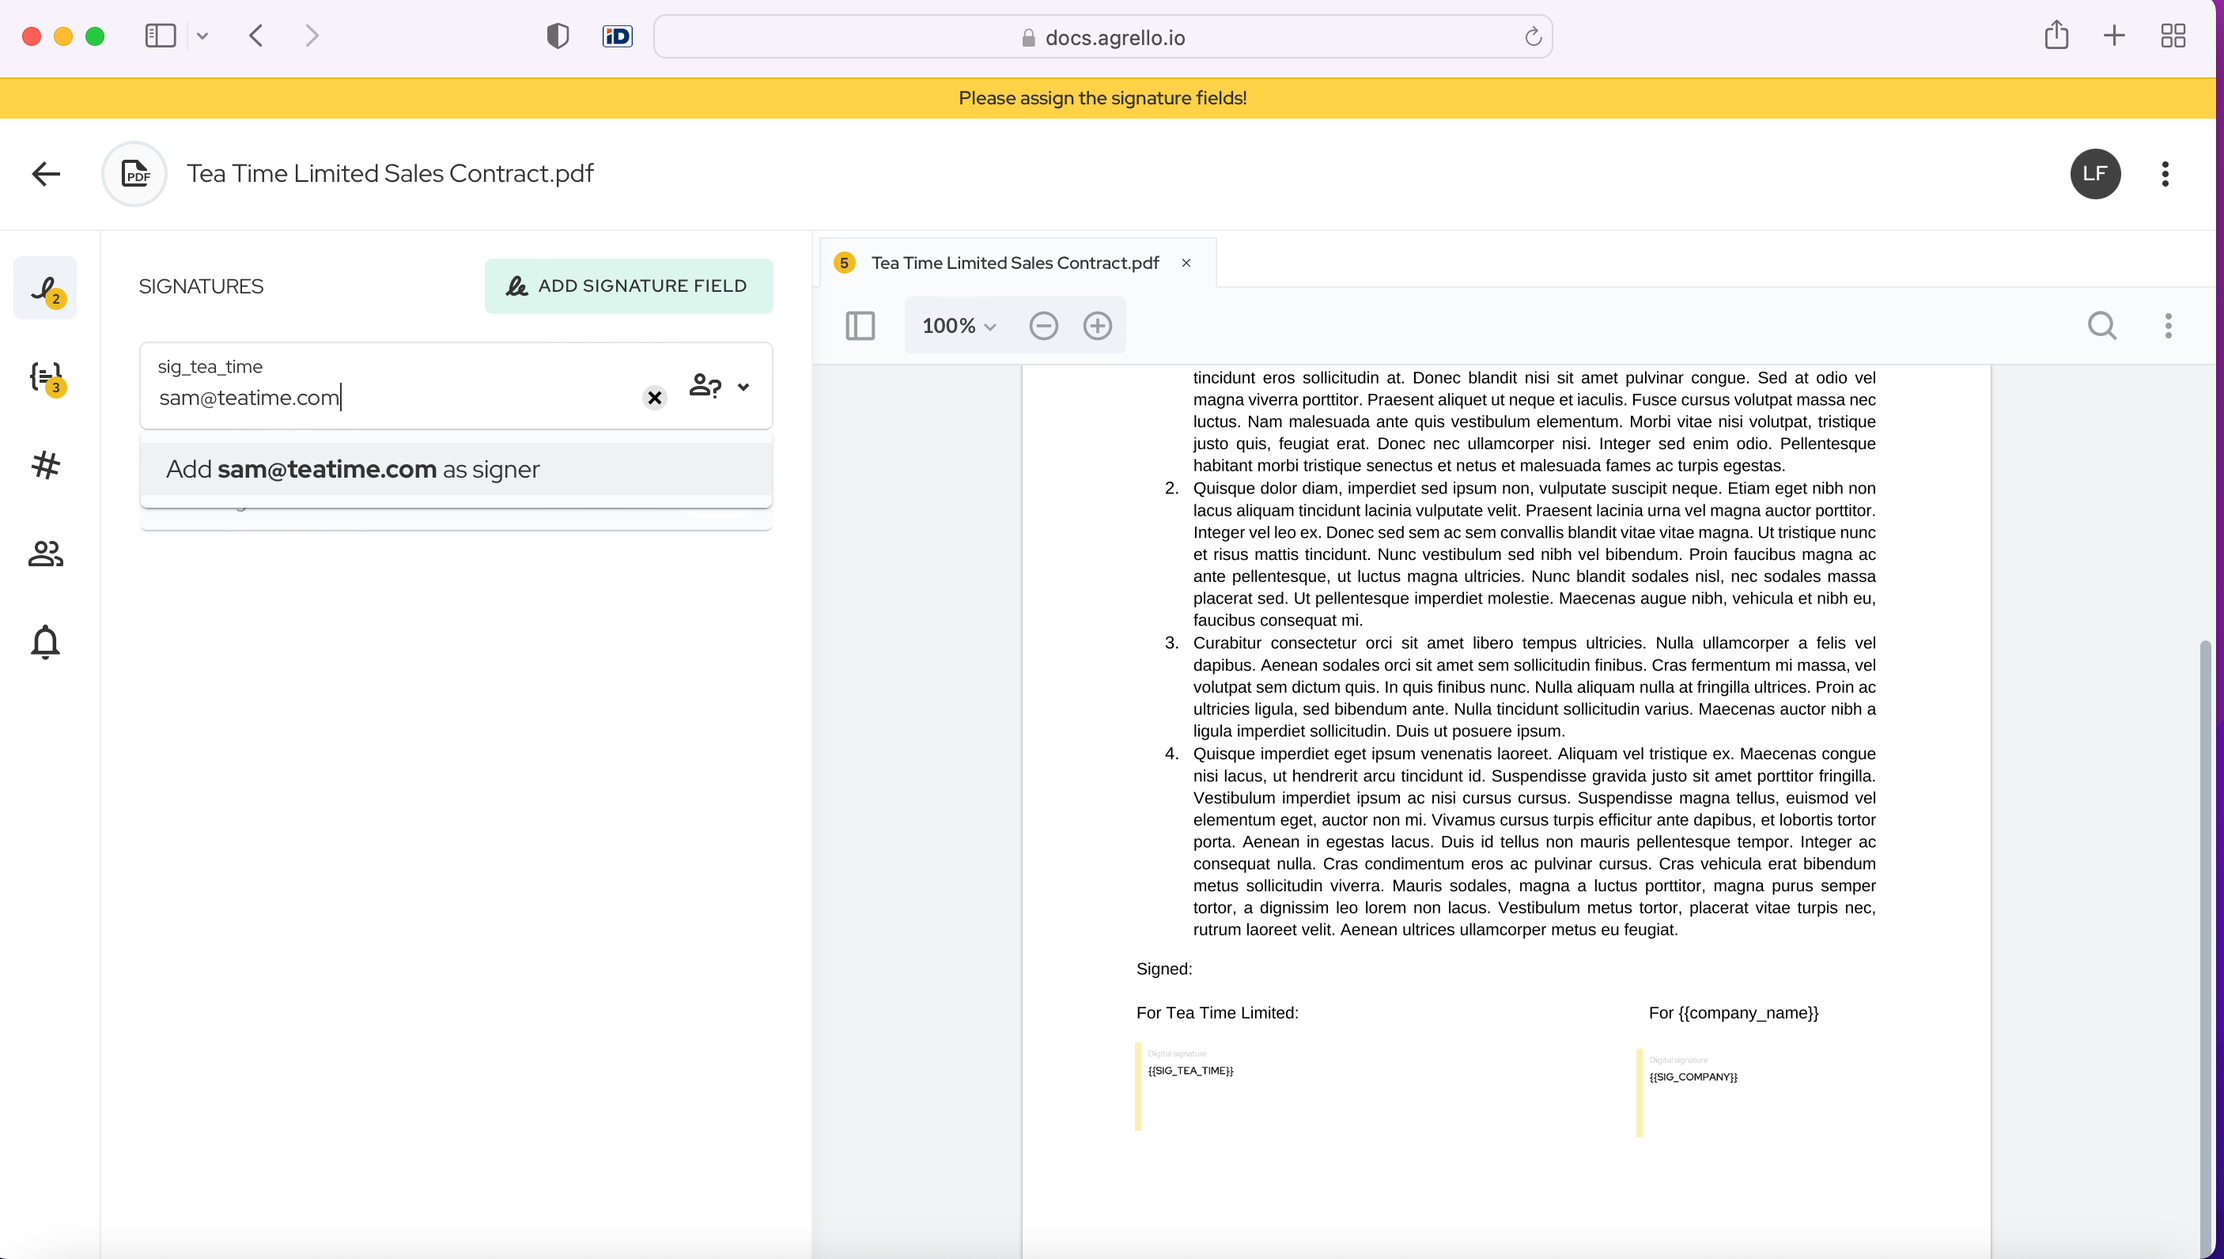The width and height of the screenshot is (2224, 1259).
Task: Select Tea Time Limited Sales Contract.pdf tab
Action: click(1014, 263)
